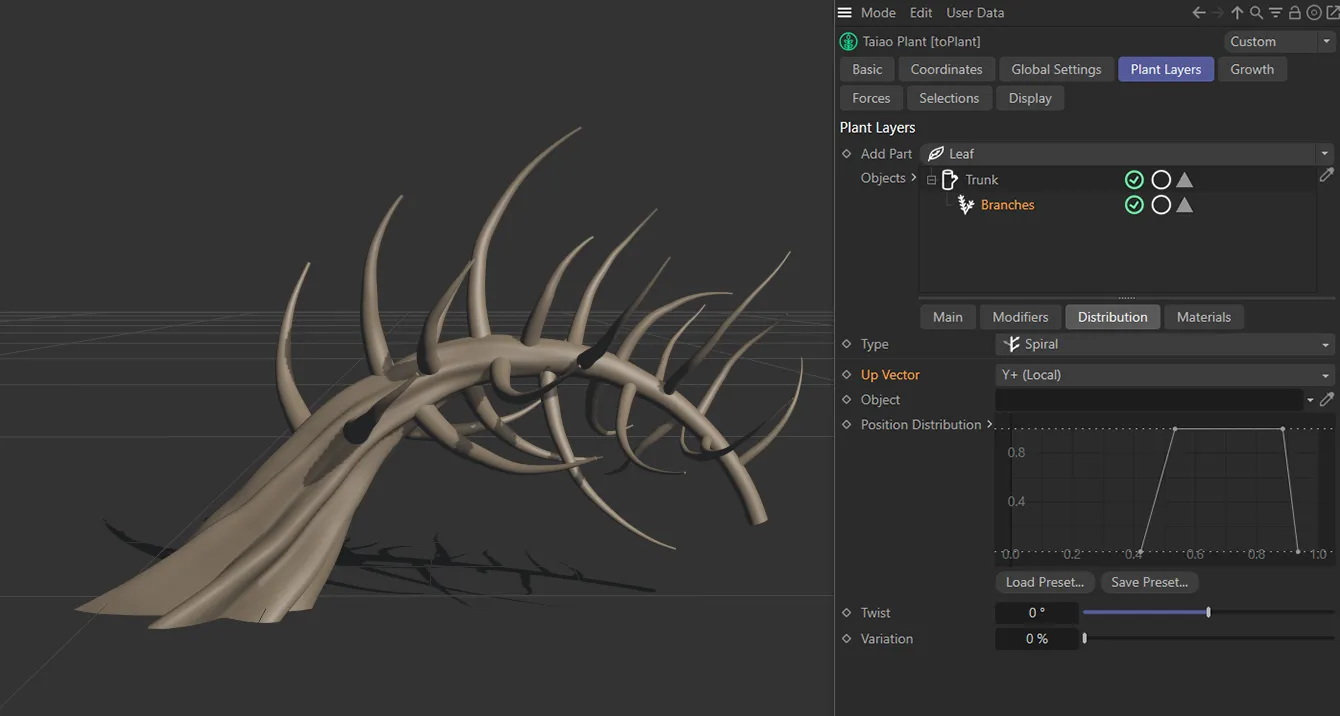Click the Leaf icon beside Add Part
Screen dimensions: 1340x716
(x=937, y=153)
